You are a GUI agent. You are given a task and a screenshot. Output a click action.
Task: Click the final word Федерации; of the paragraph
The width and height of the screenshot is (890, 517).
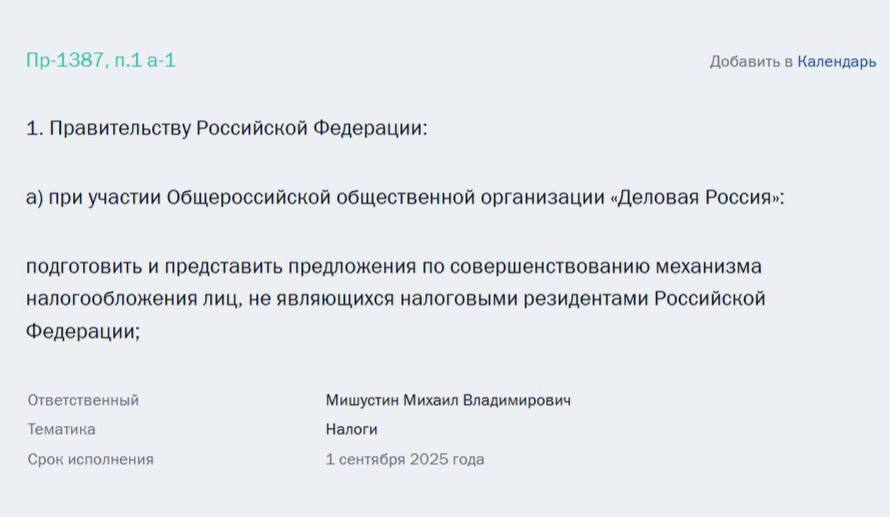(x=83, y=331)
